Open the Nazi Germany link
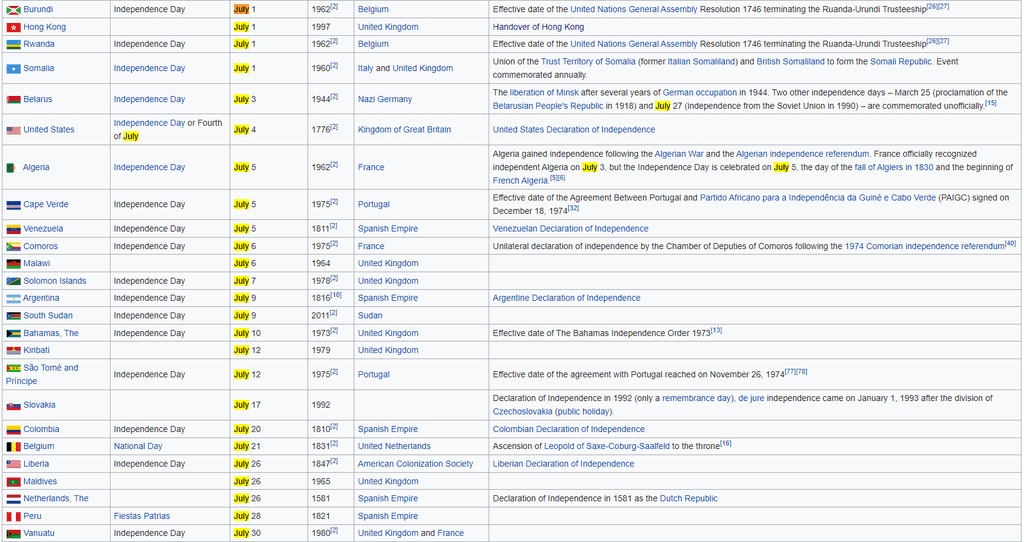The image size is (1024, 542). click(385, 99)
